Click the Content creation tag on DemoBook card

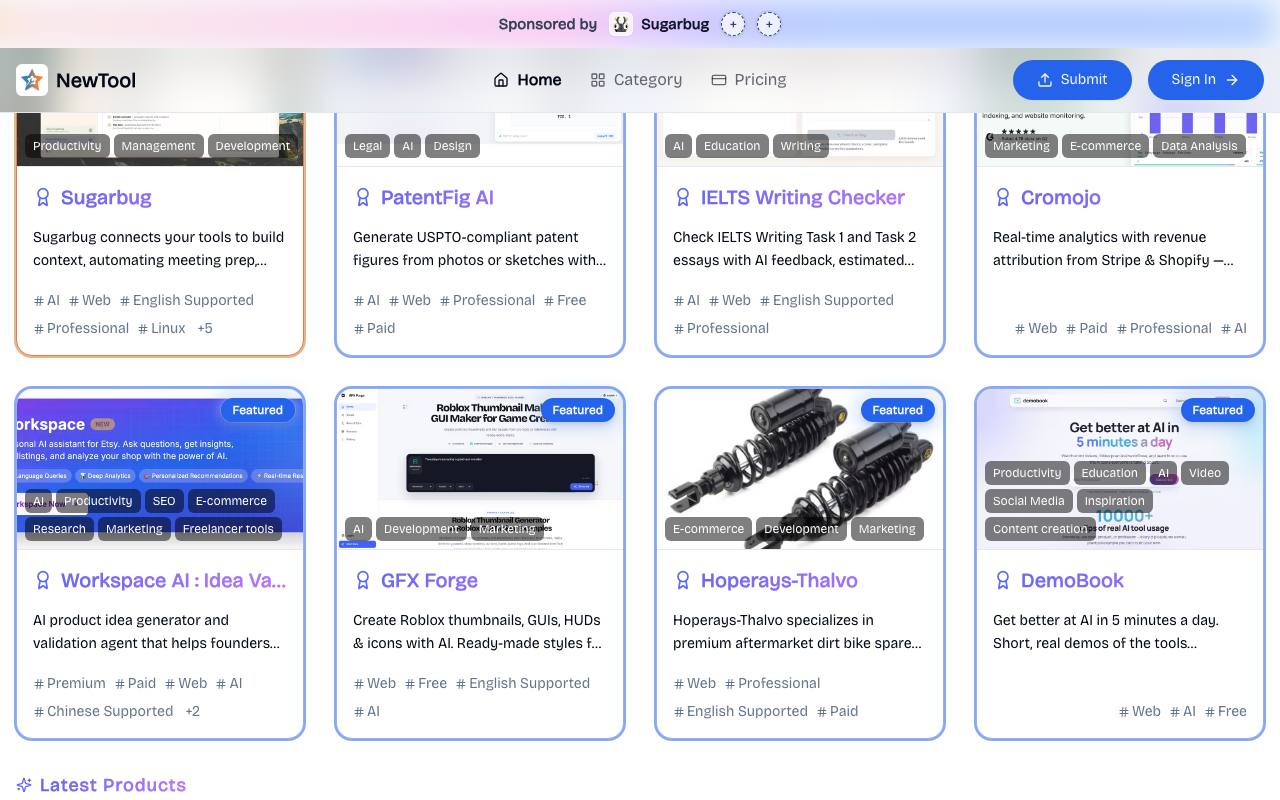1040,529
